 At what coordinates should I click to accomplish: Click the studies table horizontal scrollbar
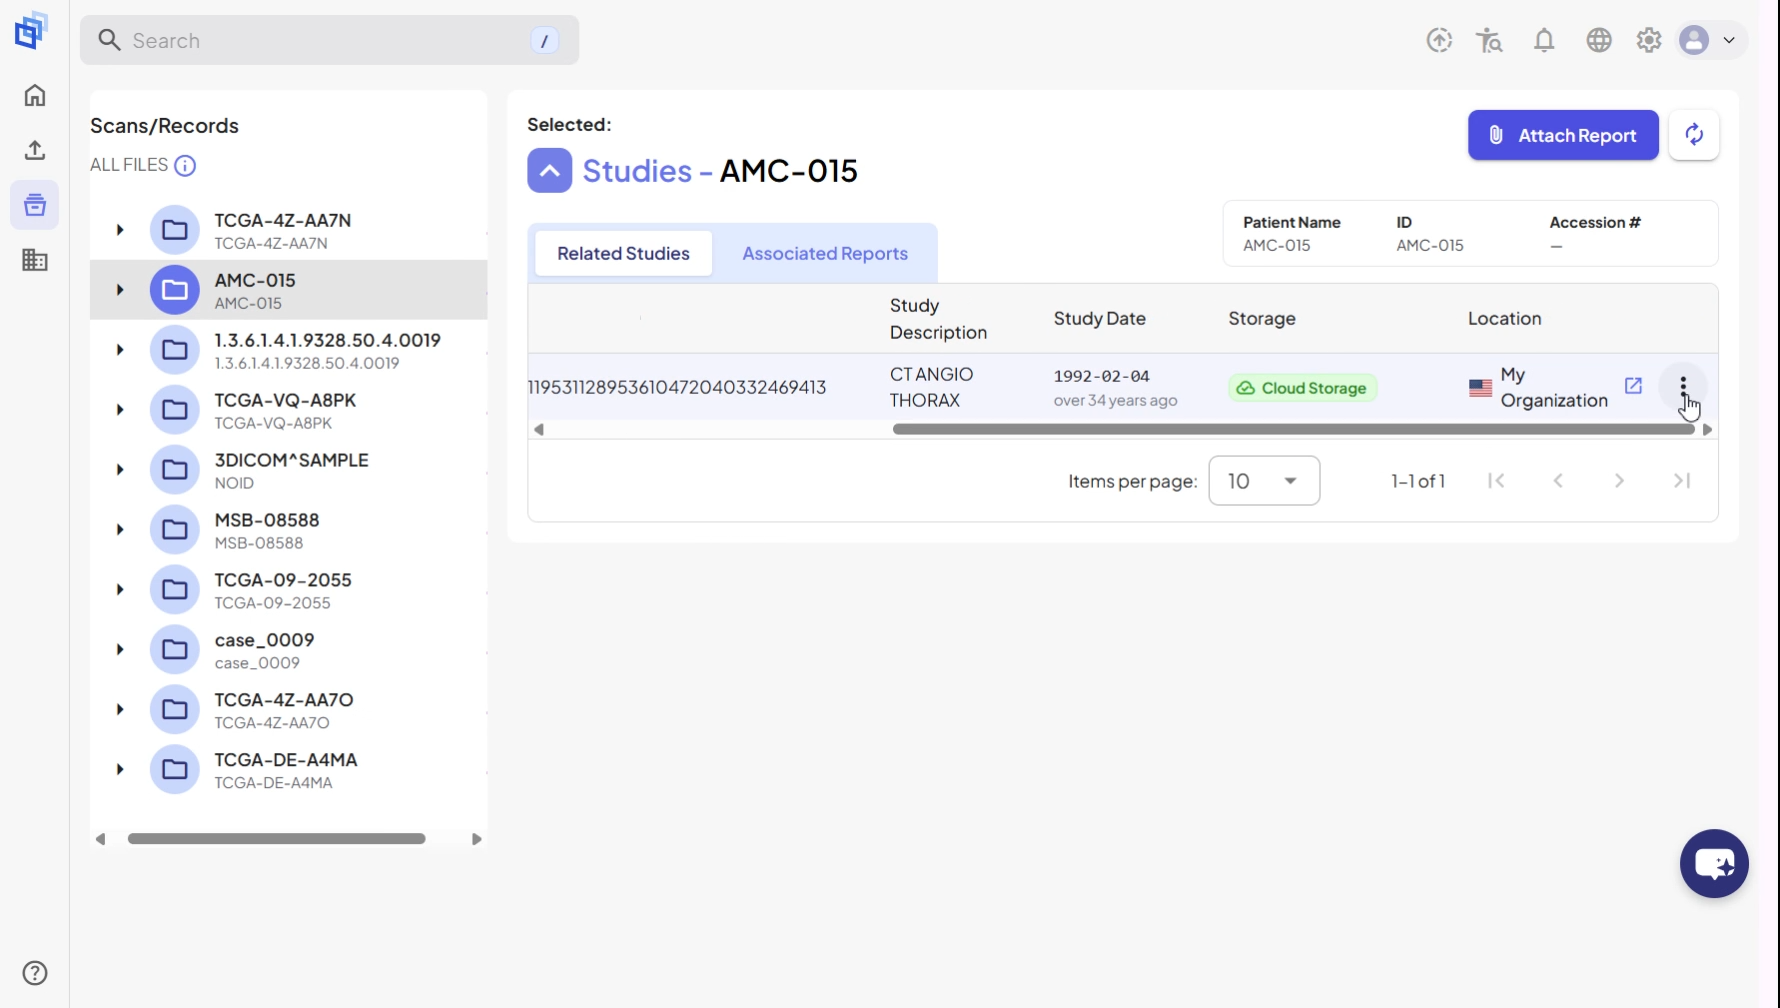click(1293, 430)
